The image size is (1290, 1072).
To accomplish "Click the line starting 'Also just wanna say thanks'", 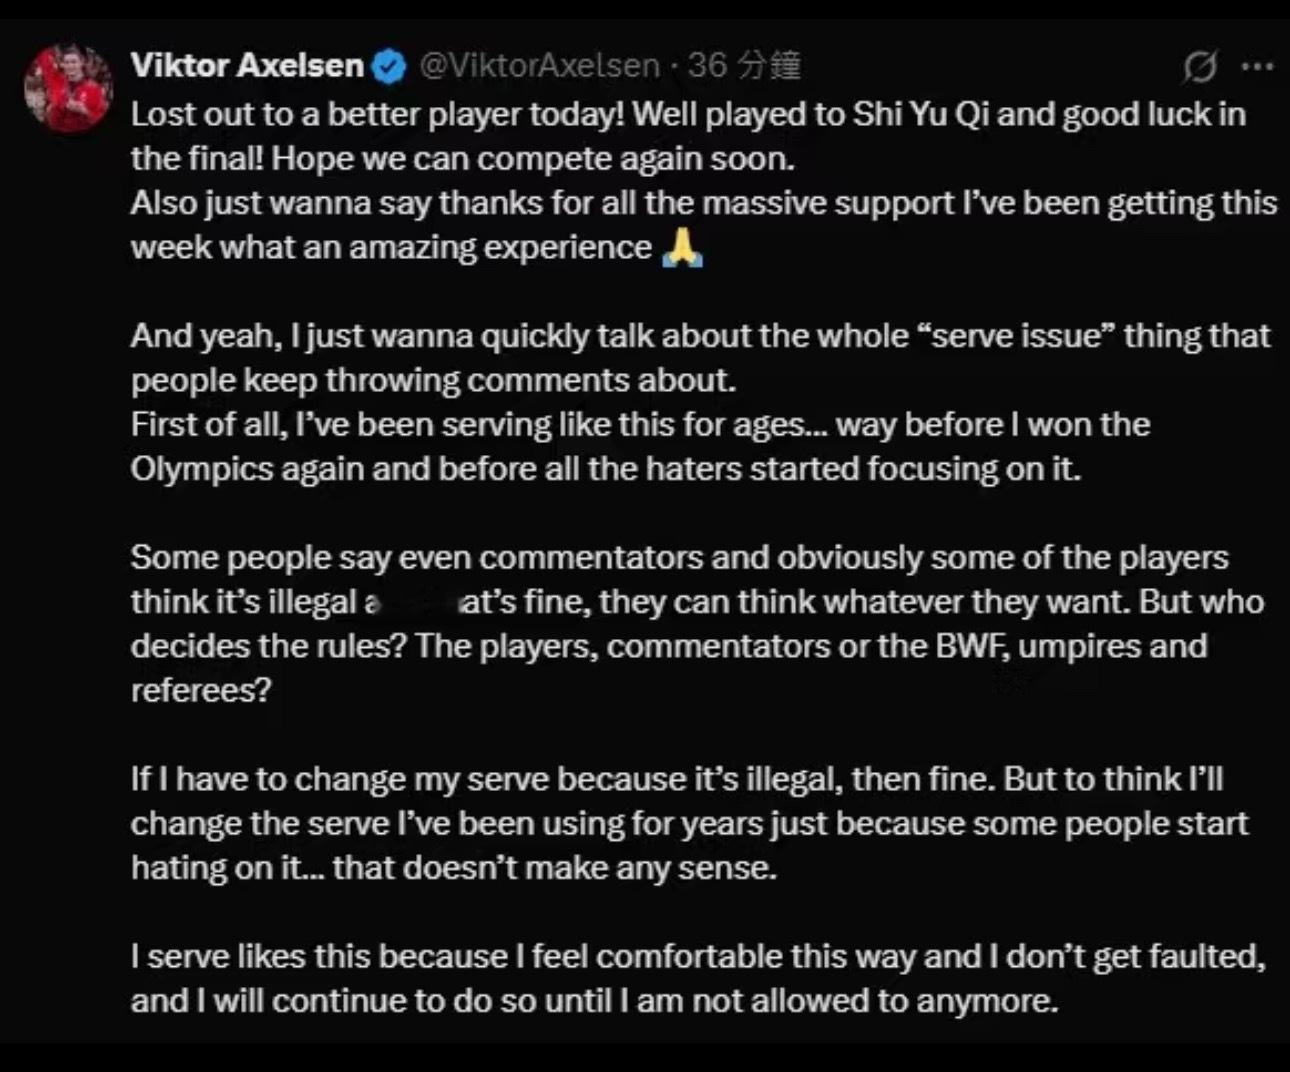I will tap(703, 203).
